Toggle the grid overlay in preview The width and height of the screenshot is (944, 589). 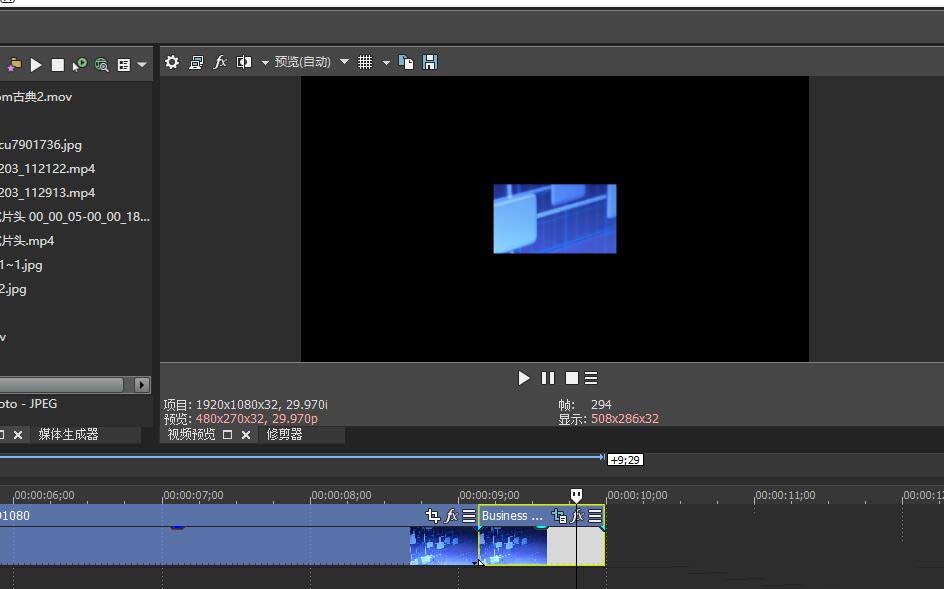point(365,62)
